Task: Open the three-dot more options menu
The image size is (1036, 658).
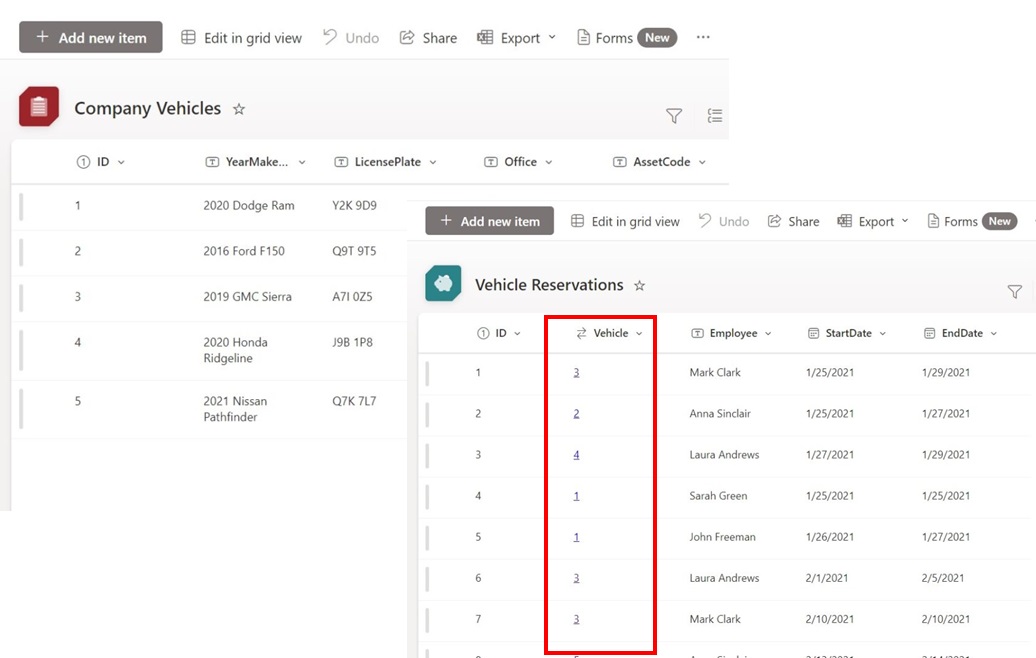Action: coord(703,38)
